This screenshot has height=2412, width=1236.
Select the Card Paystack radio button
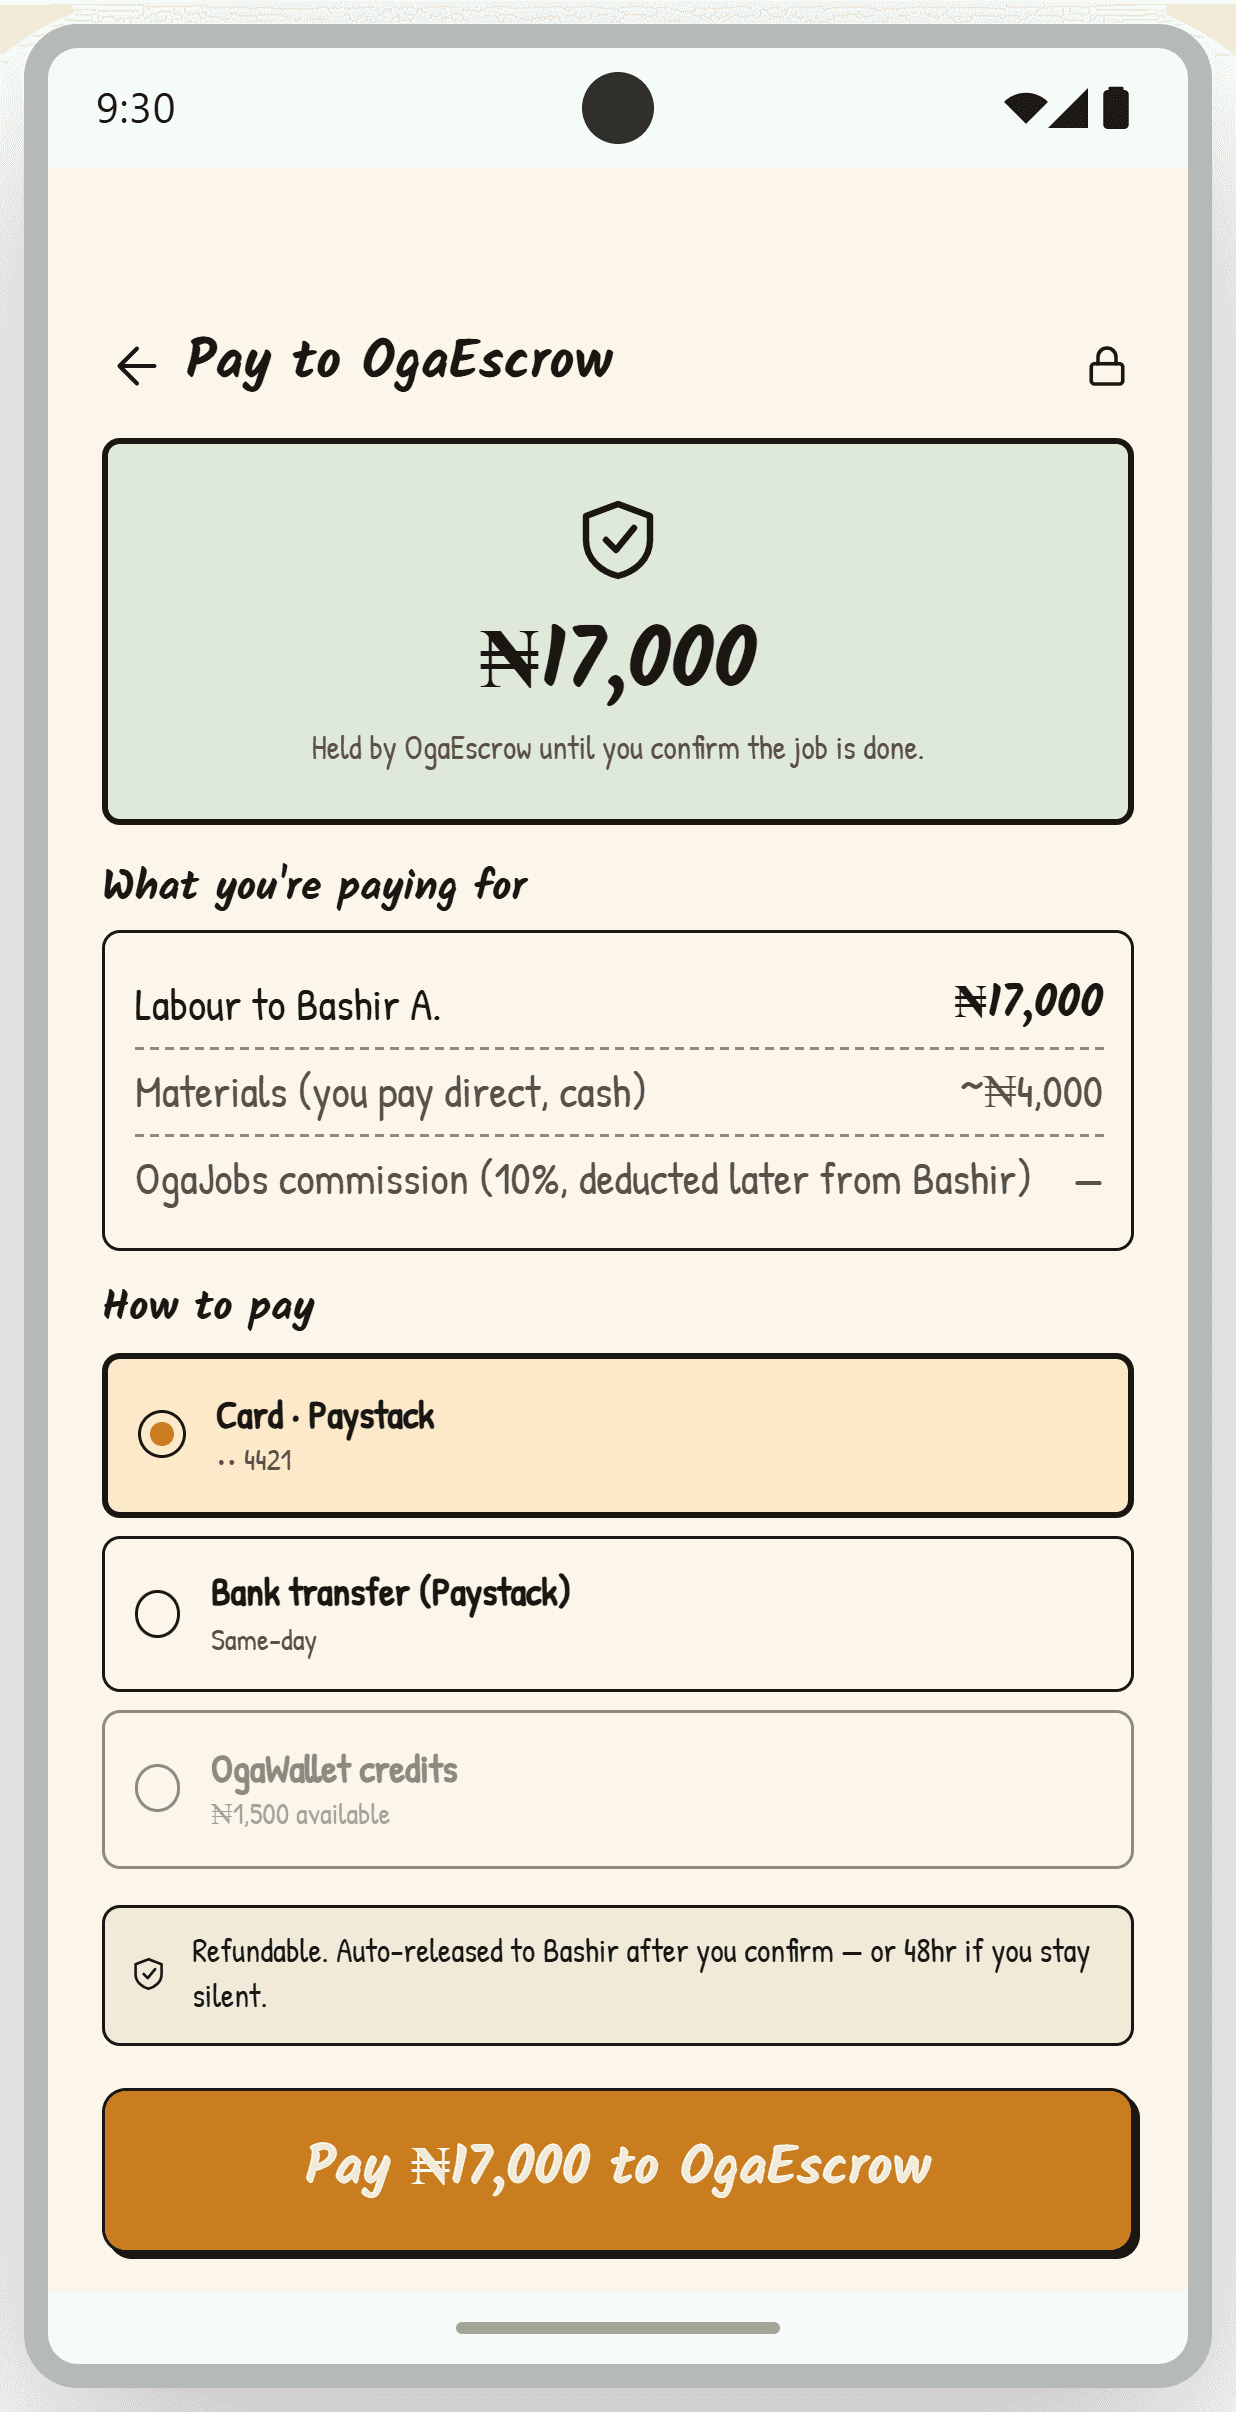click(162, 1434)
